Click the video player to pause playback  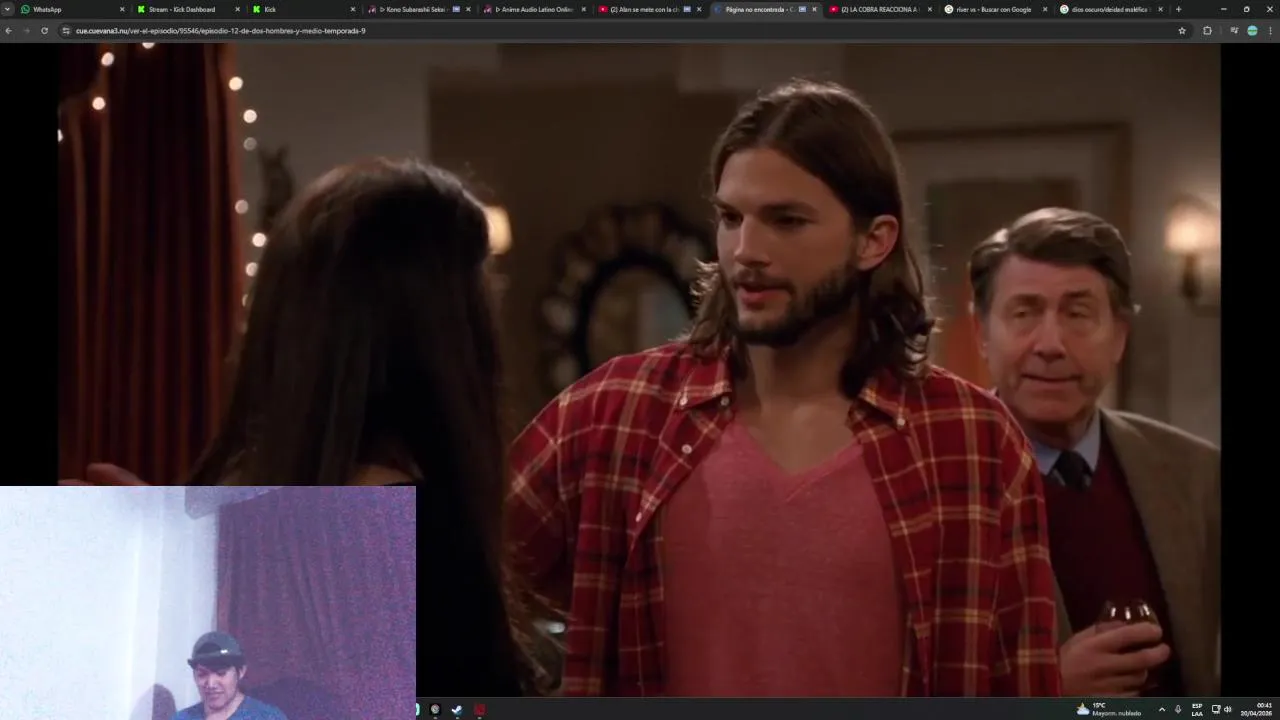(x=638, y=370)
